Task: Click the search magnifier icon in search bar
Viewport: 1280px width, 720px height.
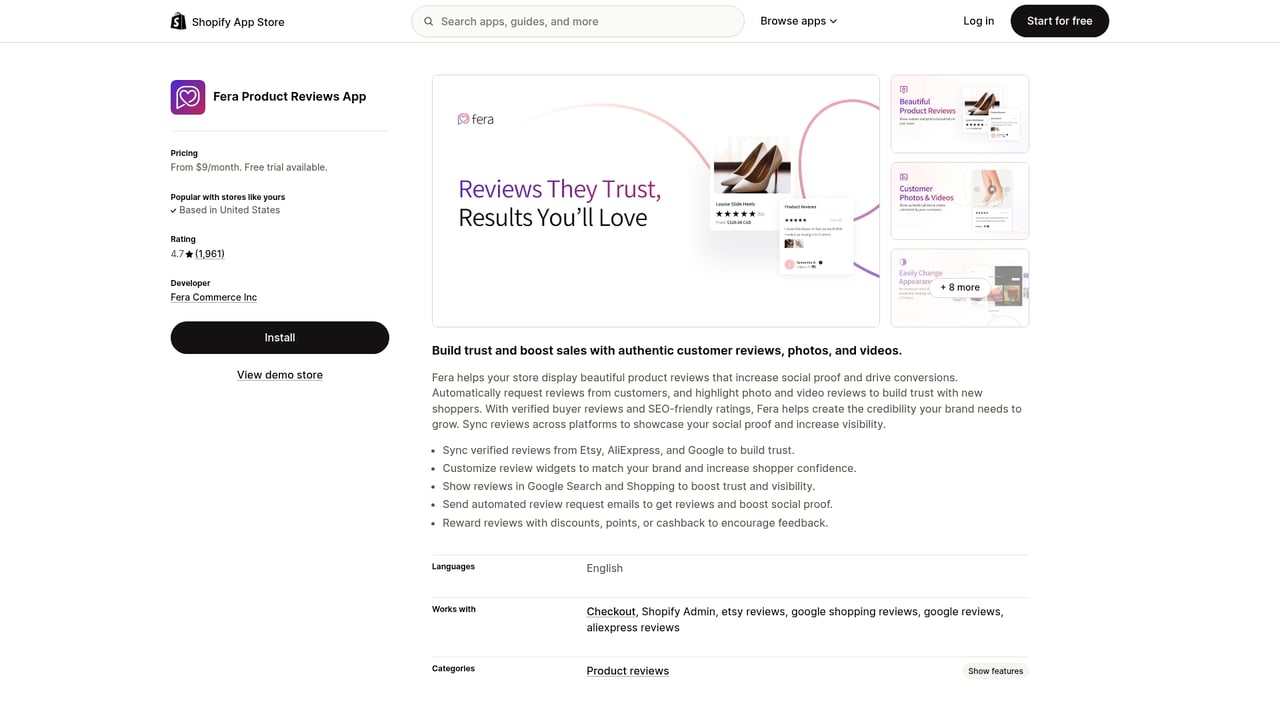Action: pos(428,20)
